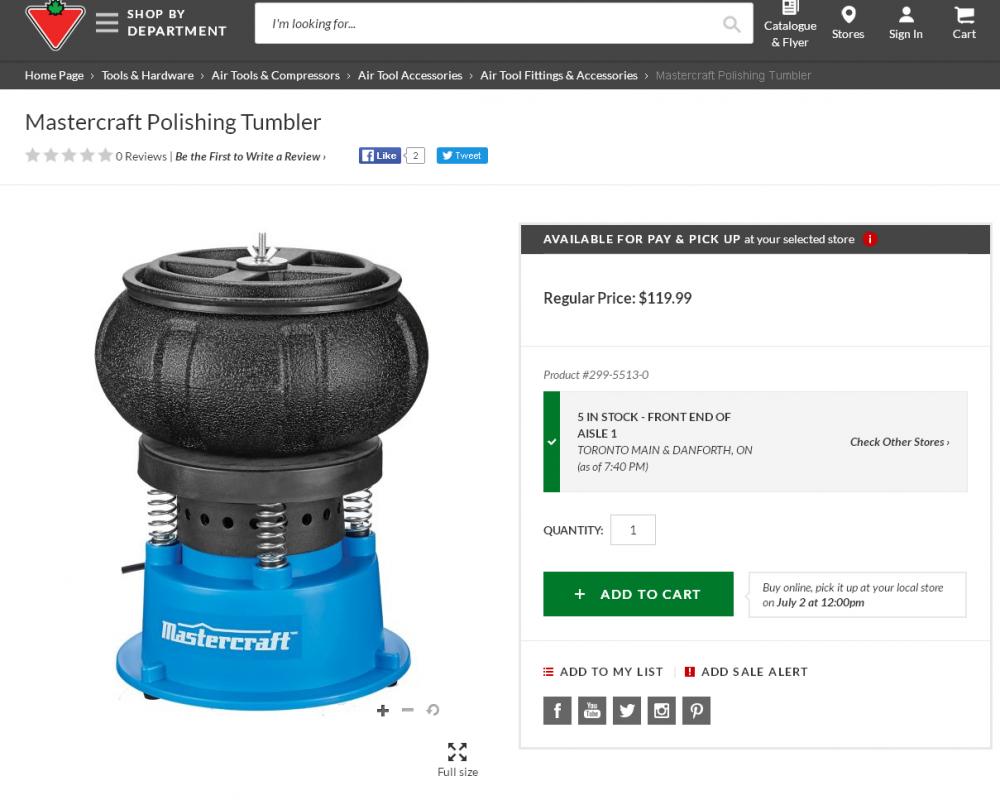Open the Pinterest social icon
The width and height of the screenshot is (1000, 800).
pyautogui.click(x=696, y=710)
